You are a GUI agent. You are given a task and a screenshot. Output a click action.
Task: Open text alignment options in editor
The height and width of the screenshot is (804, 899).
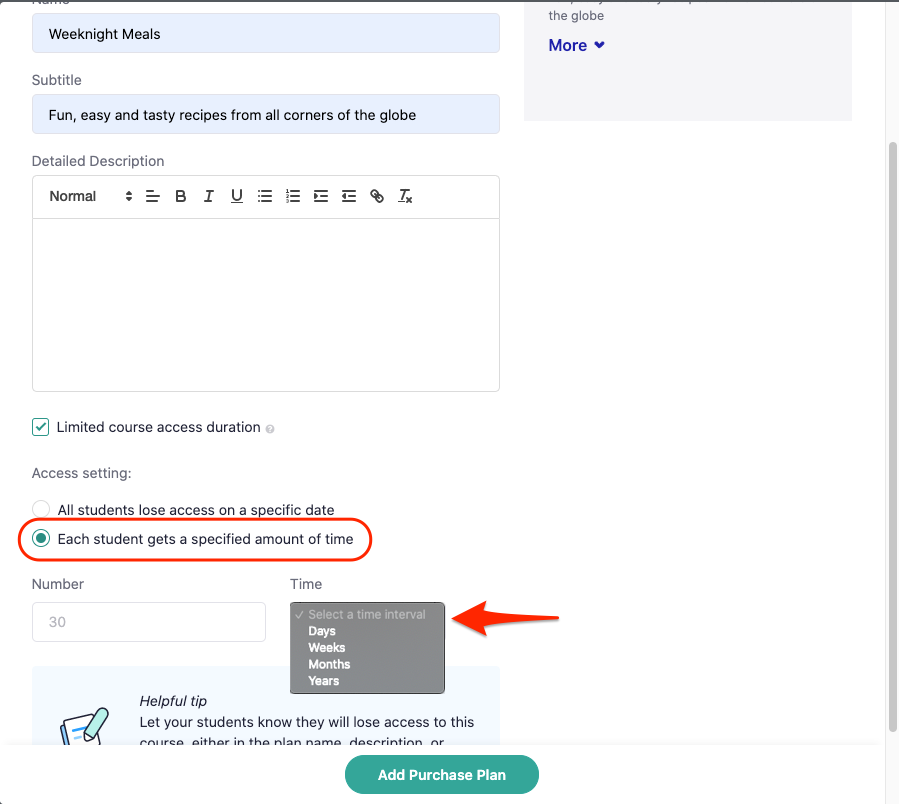(x=153, y=197)
